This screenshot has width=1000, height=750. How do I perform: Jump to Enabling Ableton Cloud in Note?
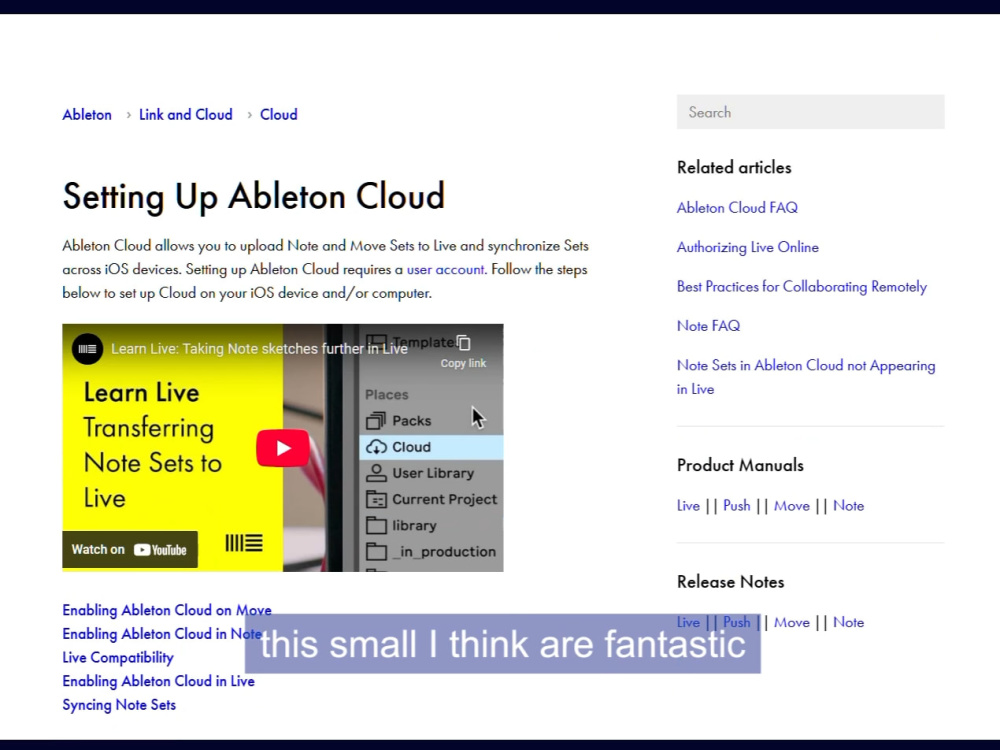click(162, 634)
